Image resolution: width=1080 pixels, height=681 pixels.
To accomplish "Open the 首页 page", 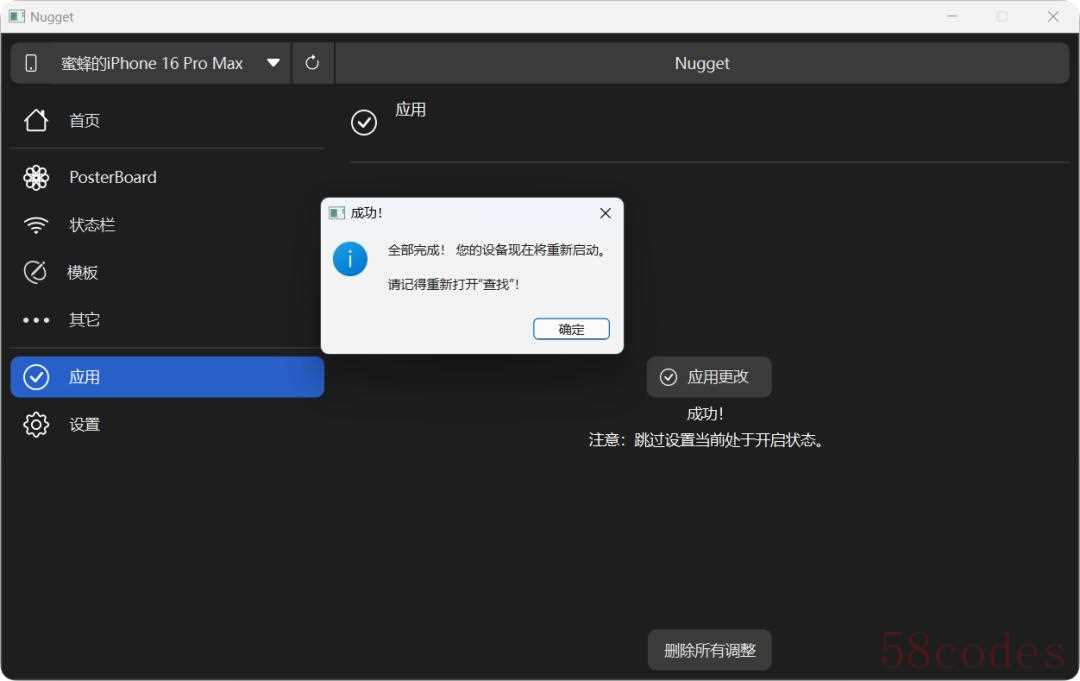I will [85, 121].
